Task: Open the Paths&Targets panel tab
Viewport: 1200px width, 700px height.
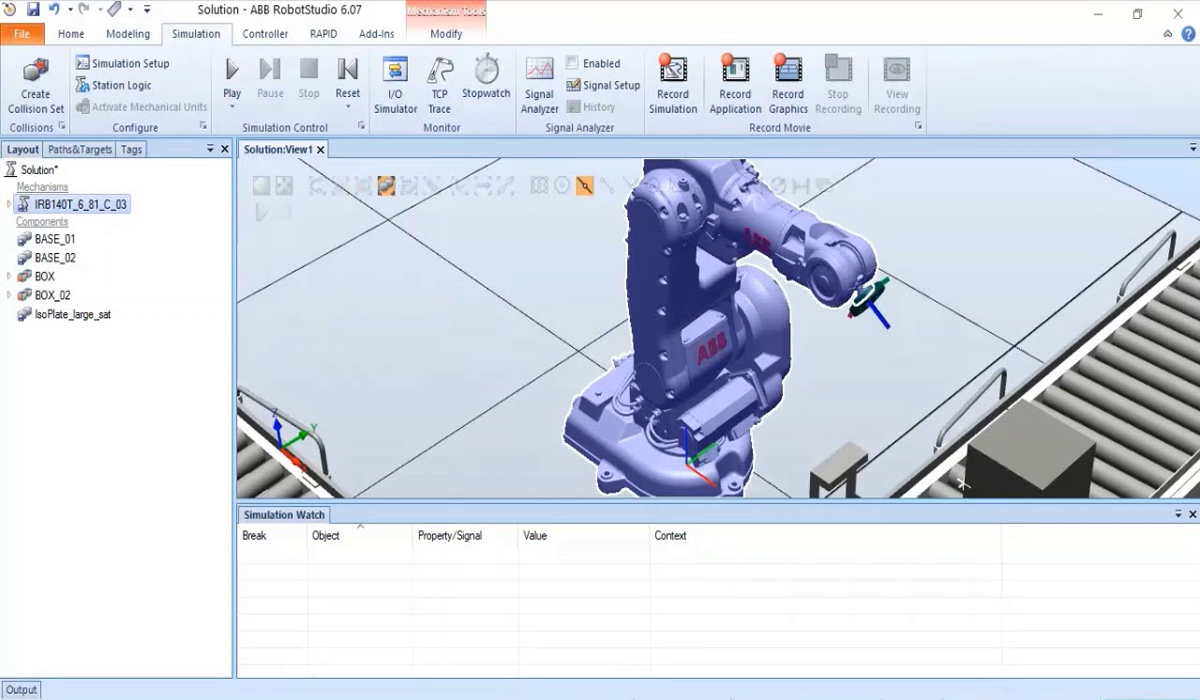Action: pos(80,149)
